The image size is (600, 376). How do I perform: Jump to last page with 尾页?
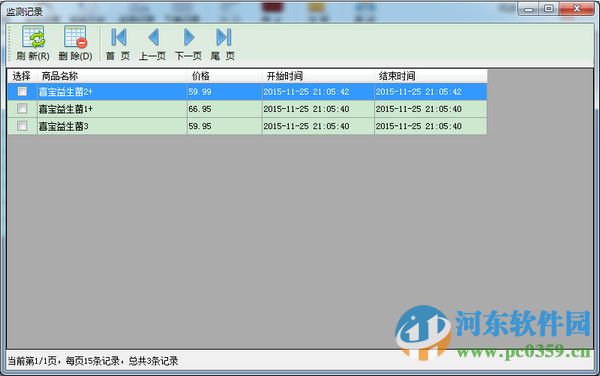(x=223, y=43)
